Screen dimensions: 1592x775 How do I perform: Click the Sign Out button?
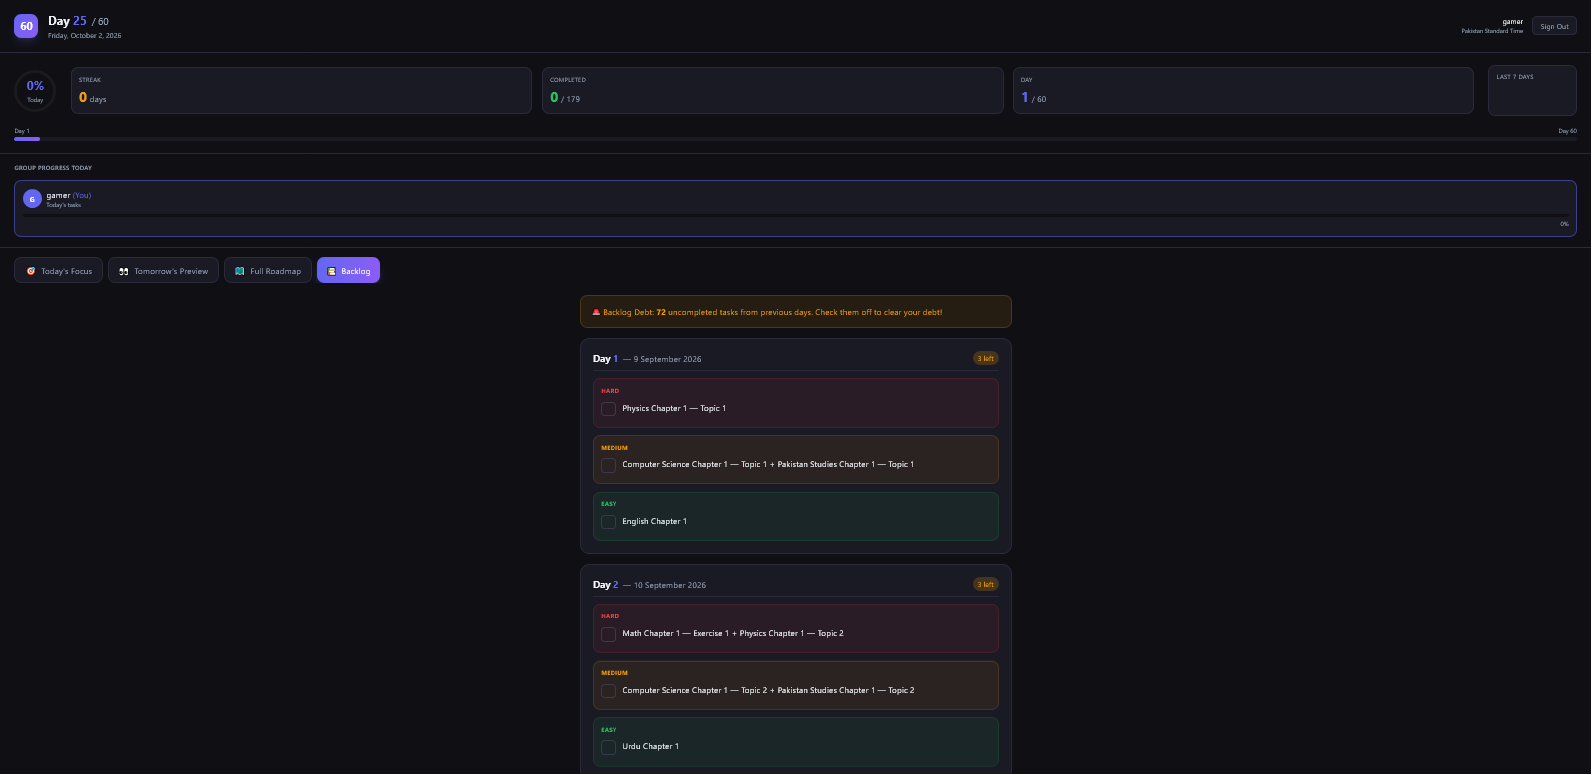1554,27
